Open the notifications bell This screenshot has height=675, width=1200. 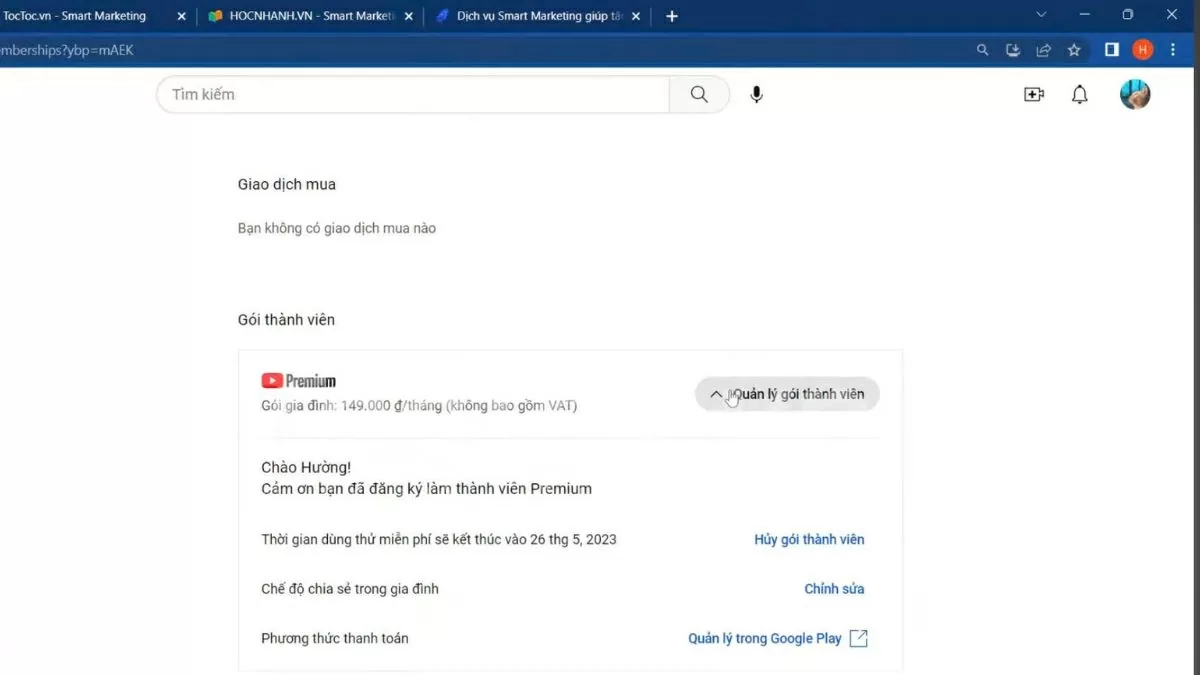(x=1080, y=94)
